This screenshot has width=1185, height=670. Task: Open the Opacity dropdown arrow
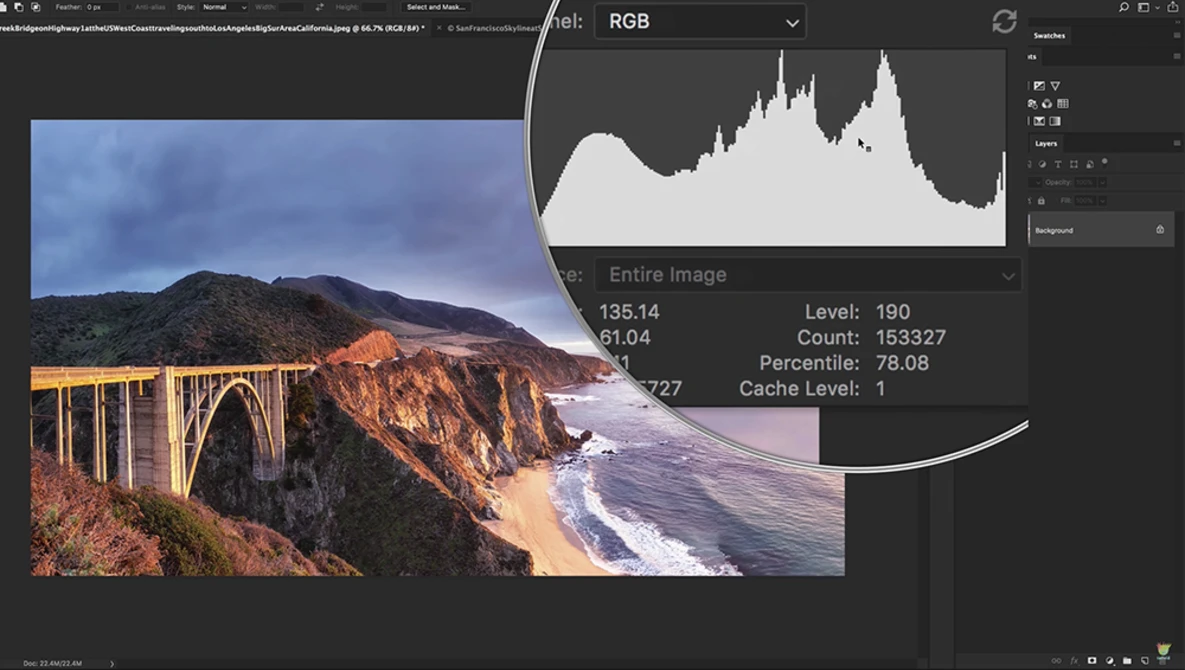pos(1103,183)
